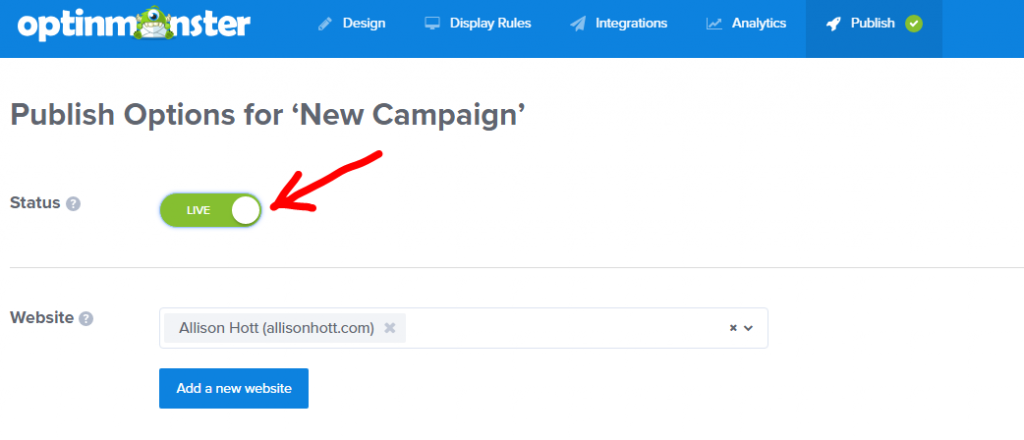Remove the Allison Hott website tag
This screenshot has width=1024, height=440.
pyautogui.click(x=390, y=327)
